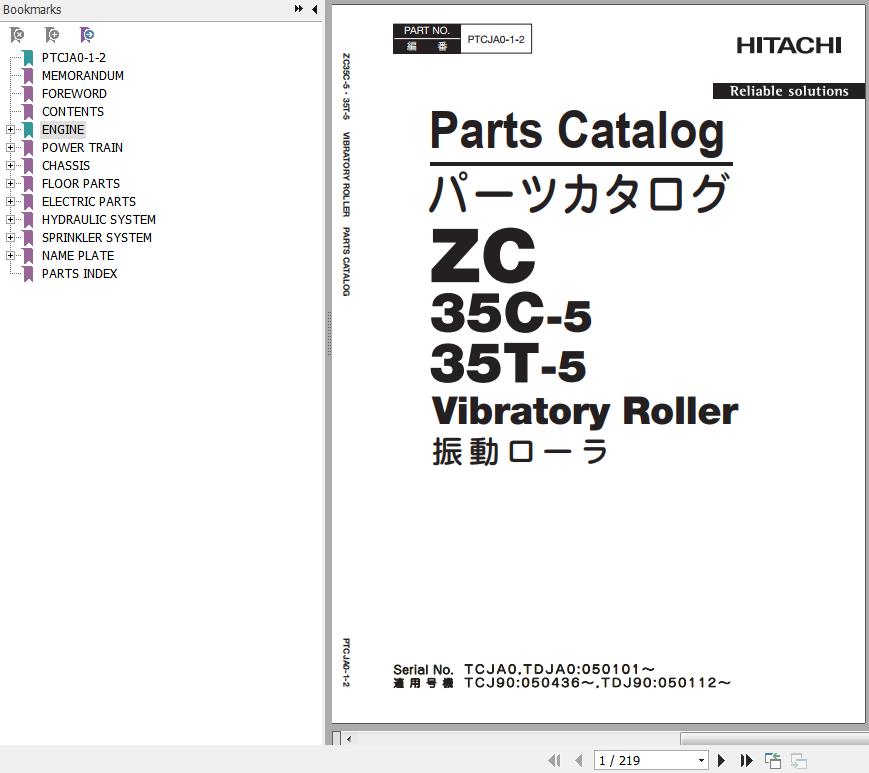
Task: Click the Reliable solutions banner
Action: click(789, 91)
